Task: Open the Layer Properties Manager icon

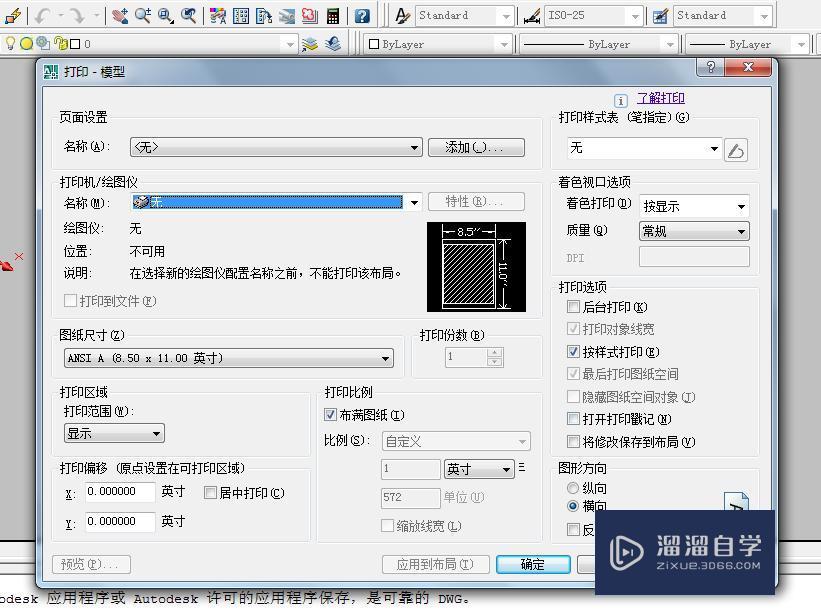Action: [310, 44]
